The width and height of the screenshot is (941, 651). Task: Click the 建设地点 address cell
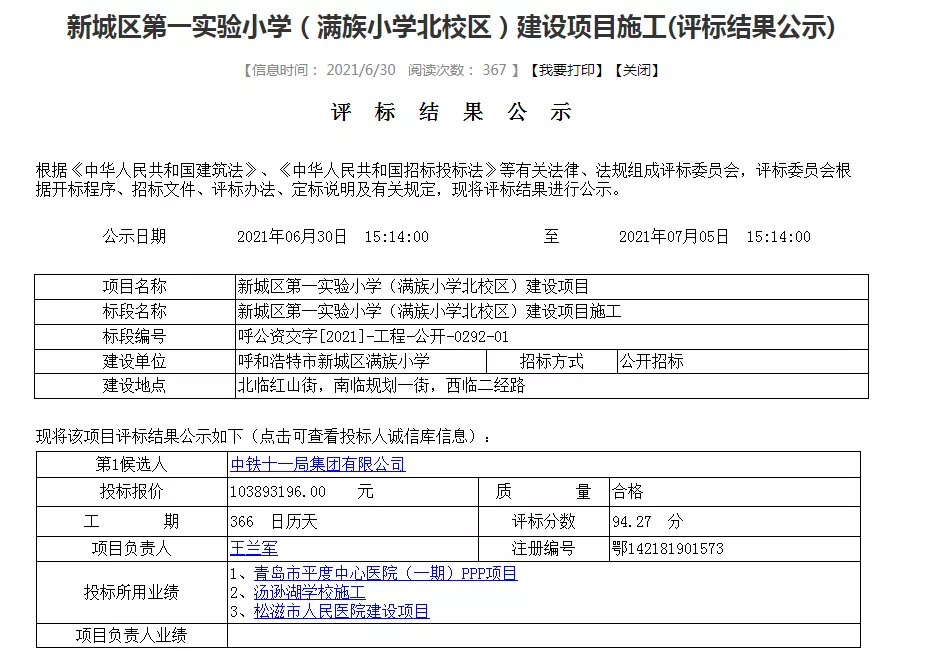381,385
